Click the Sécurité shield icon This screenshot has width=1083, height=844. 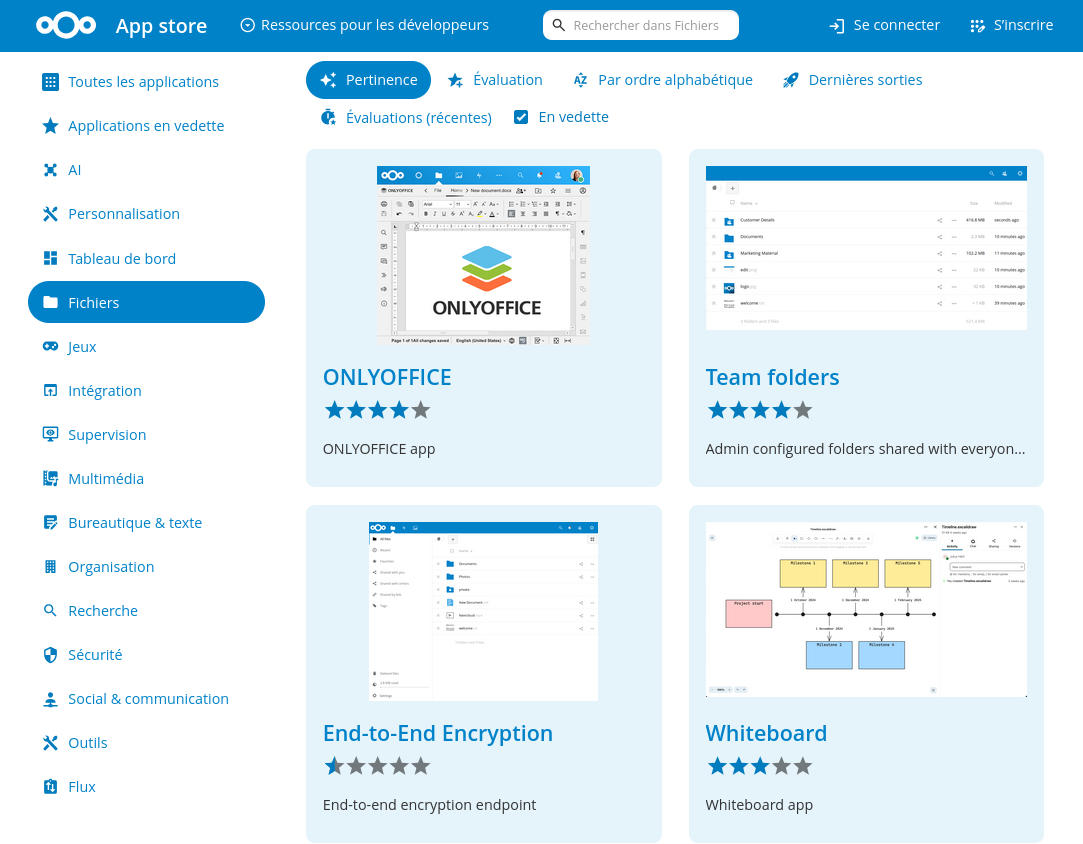50,655
